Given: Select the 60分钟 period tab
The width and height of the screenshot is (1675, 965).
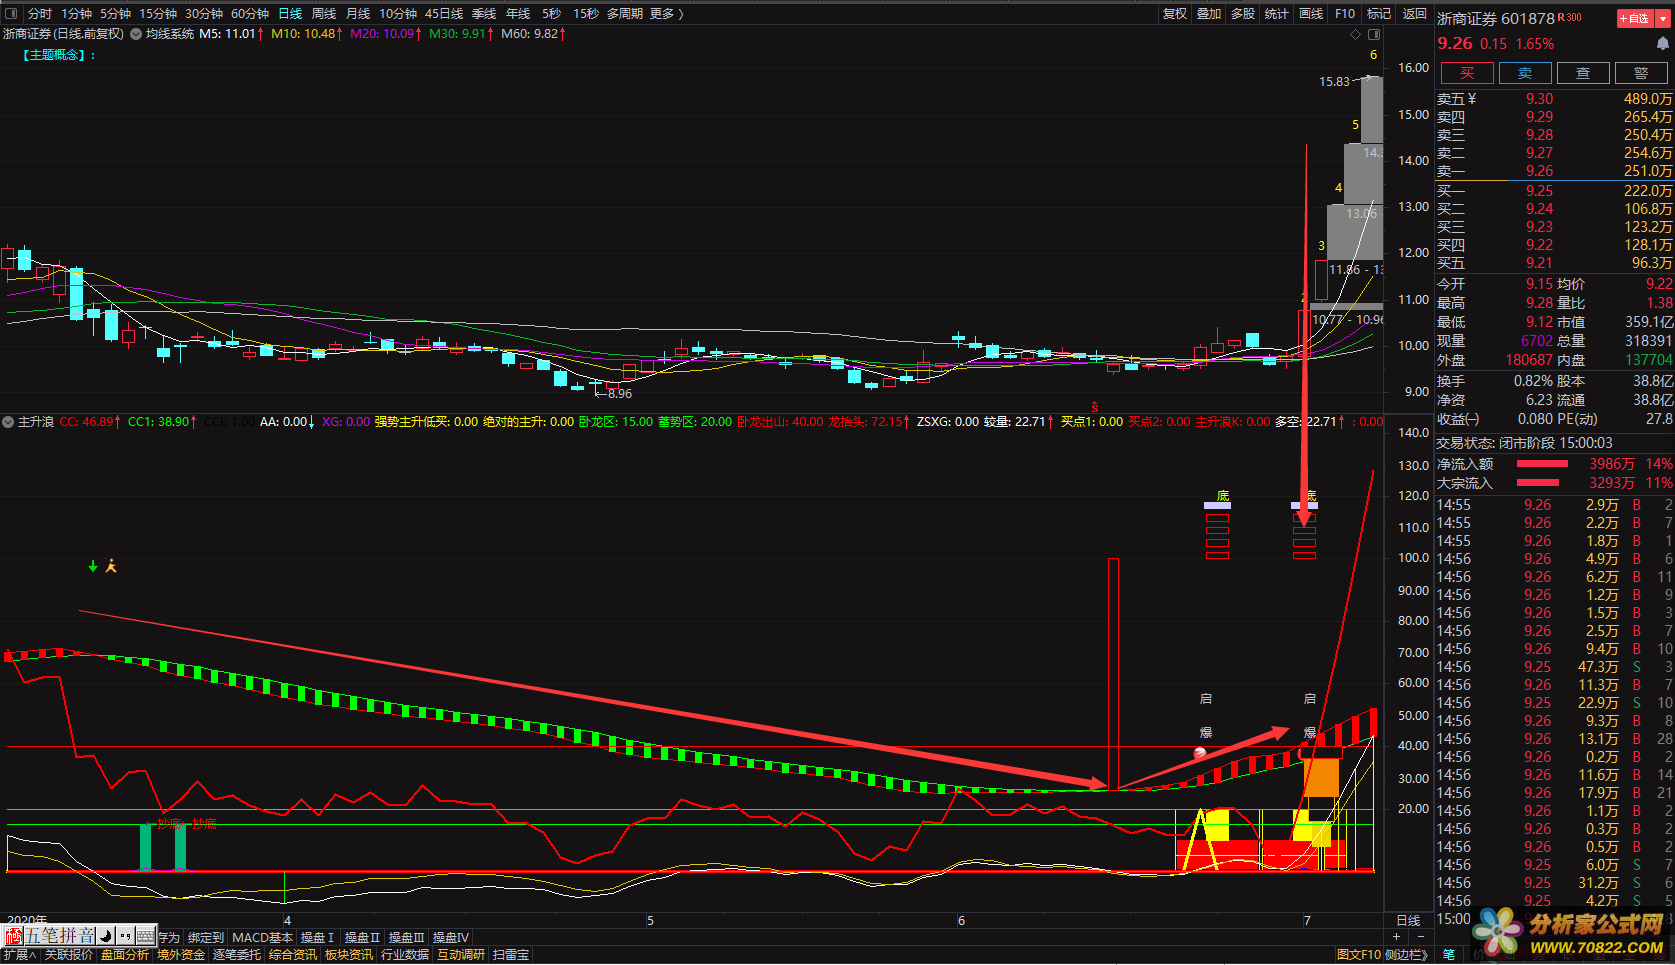Looking at the screenshot, I should click(x=250, y=14).
